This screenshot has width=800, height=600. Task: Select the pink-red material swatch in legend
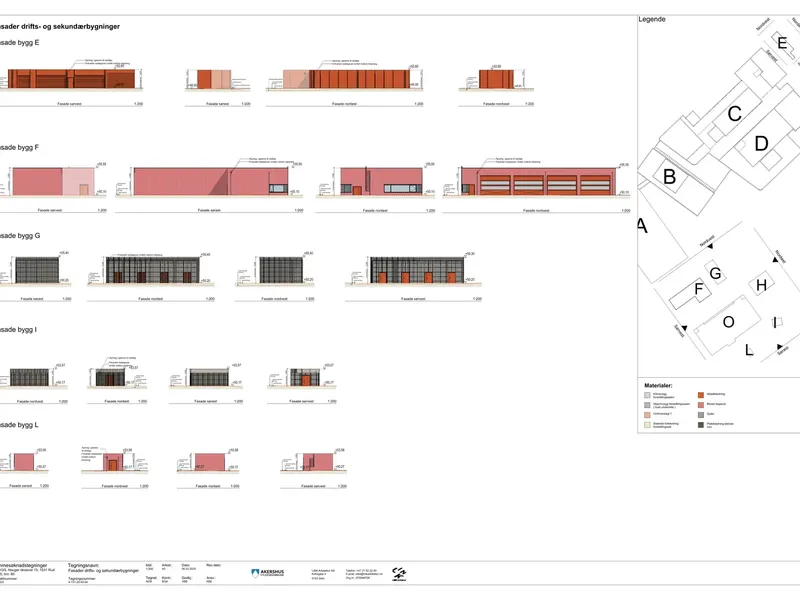tap(701, 405)
